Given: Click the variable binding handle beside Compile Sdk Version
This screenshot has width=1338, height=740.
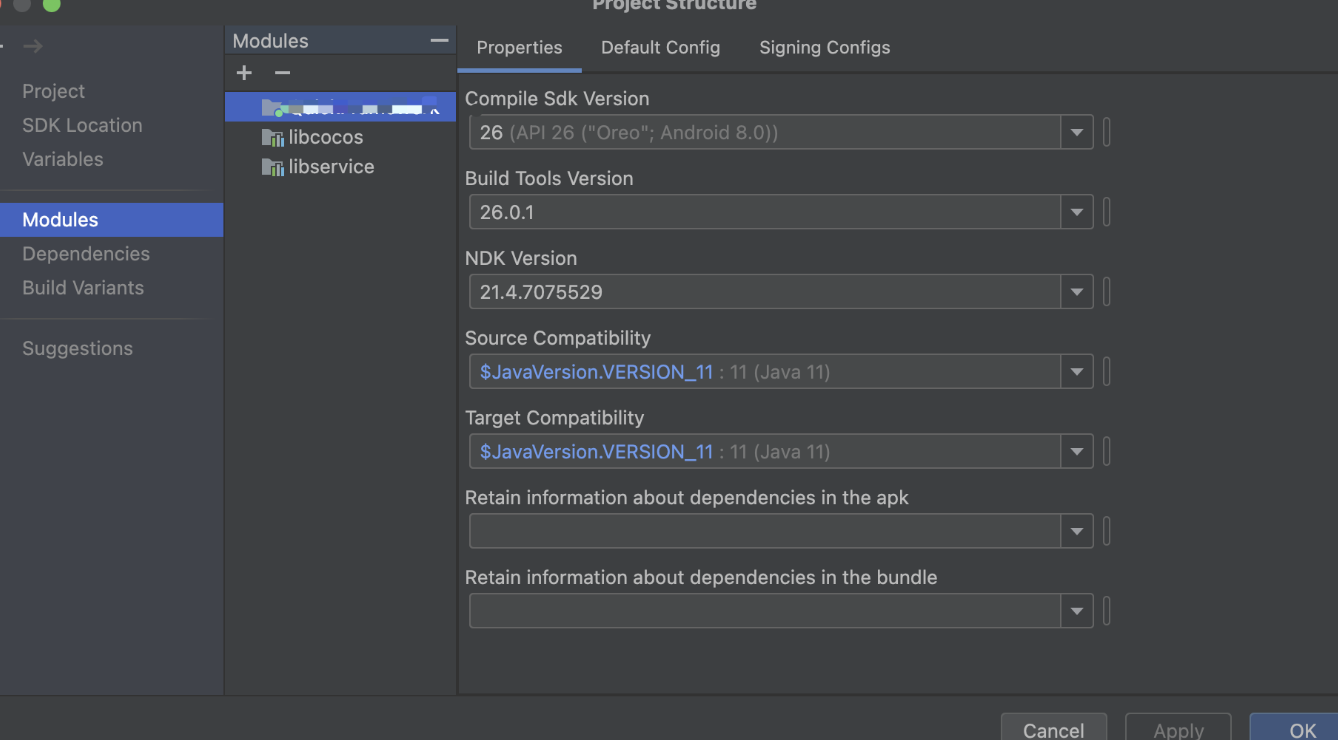Looking at the screenshot, I should click(1107, 132).
